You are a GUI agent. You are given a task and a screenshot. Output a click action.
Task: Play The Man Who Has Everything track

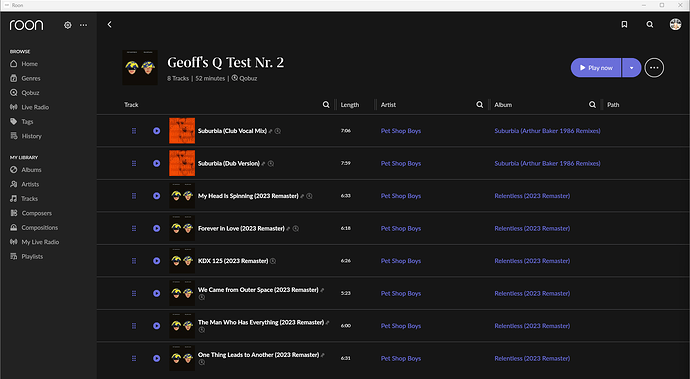(156, 326)
